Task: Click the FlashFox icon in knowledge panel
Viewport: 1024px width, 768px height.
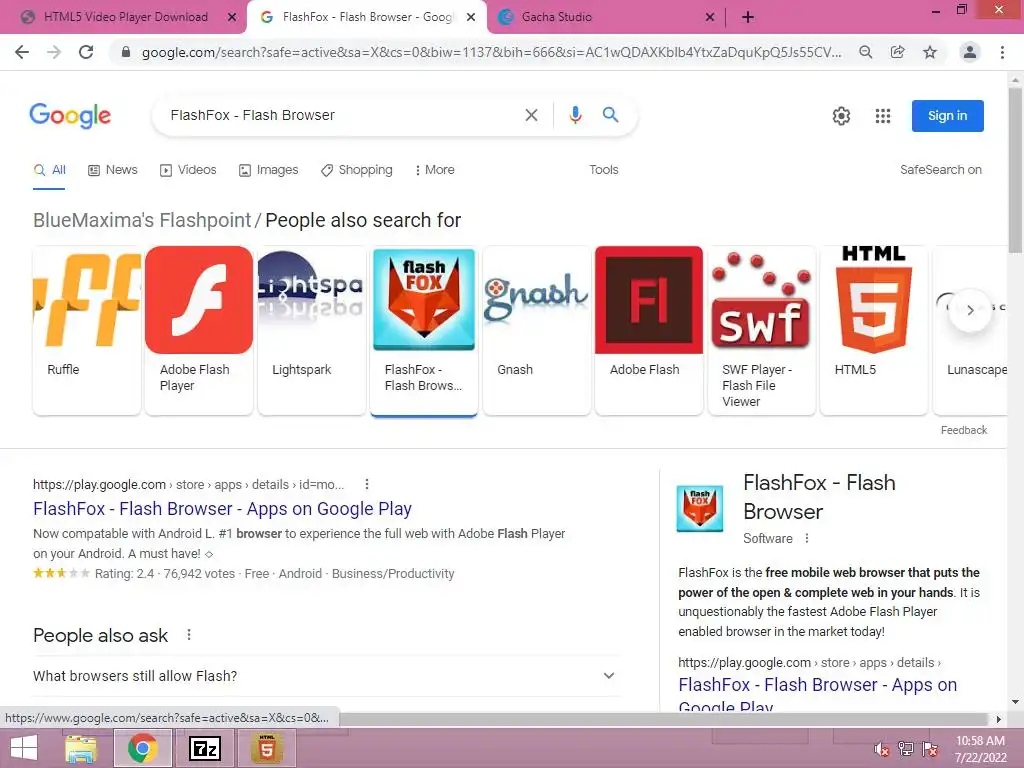Action: [700, 508]
